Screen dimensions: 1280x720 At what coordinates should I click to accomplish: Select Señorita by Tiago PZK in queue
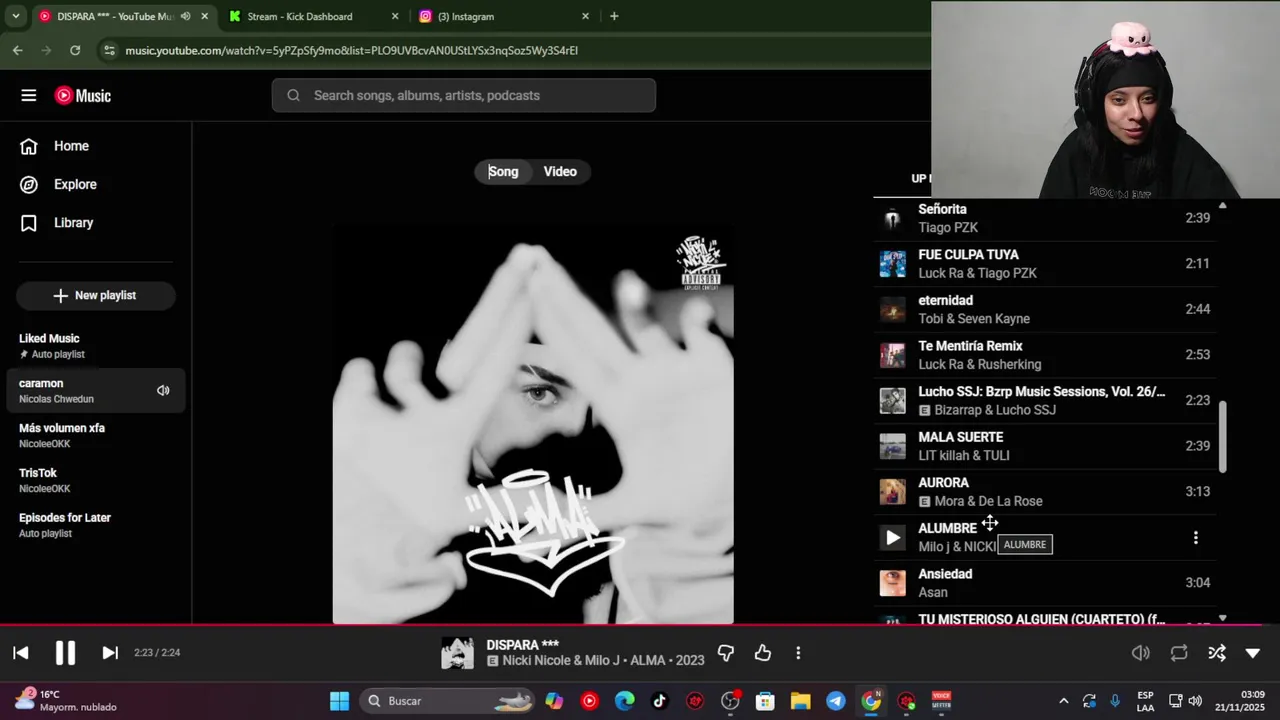click(1045, 218)
